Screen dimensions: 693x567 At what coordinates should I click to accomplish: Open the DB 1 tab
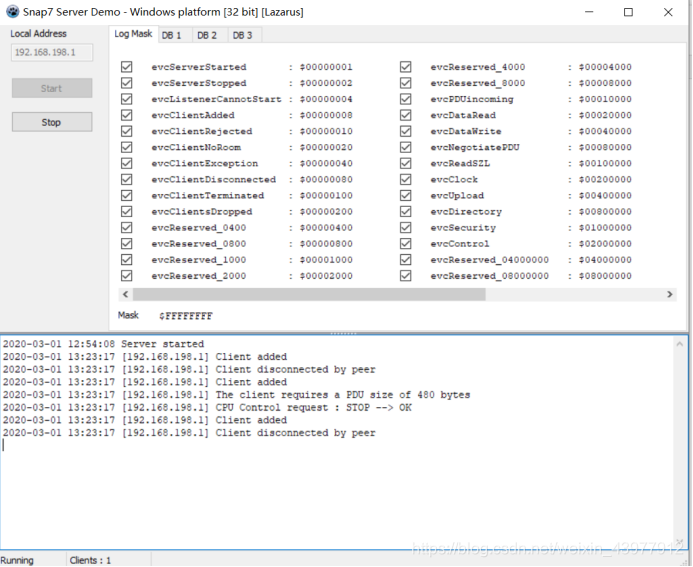tap(171, 35)
